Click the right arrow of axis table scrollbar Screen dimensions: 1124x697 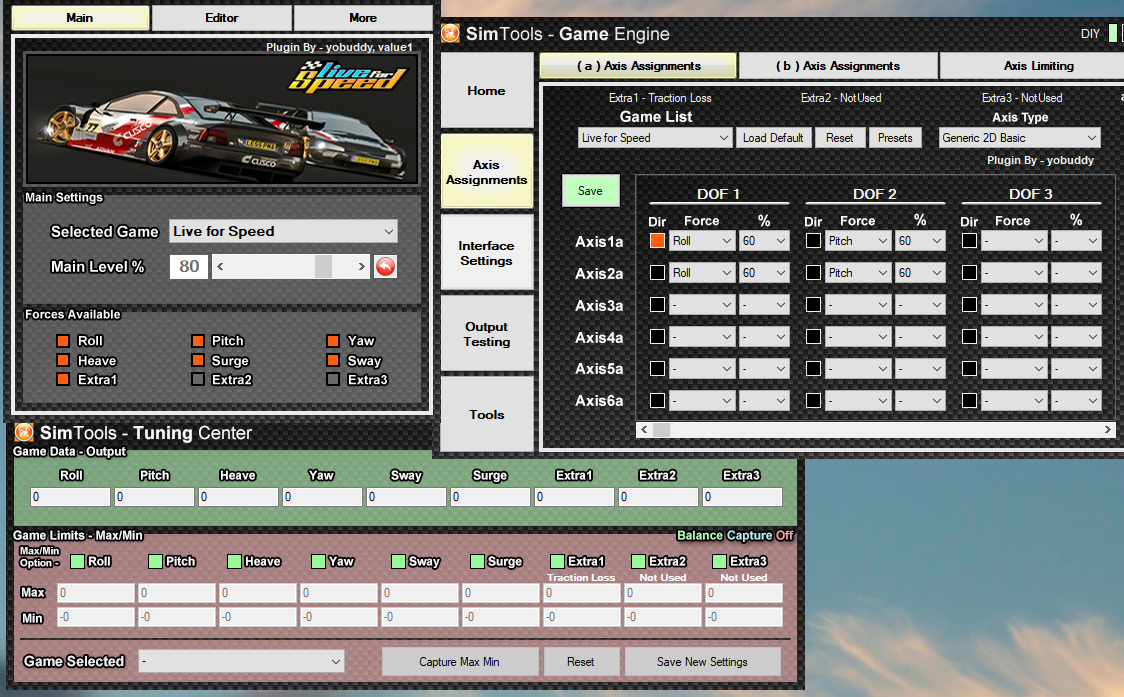(1108, 430)
